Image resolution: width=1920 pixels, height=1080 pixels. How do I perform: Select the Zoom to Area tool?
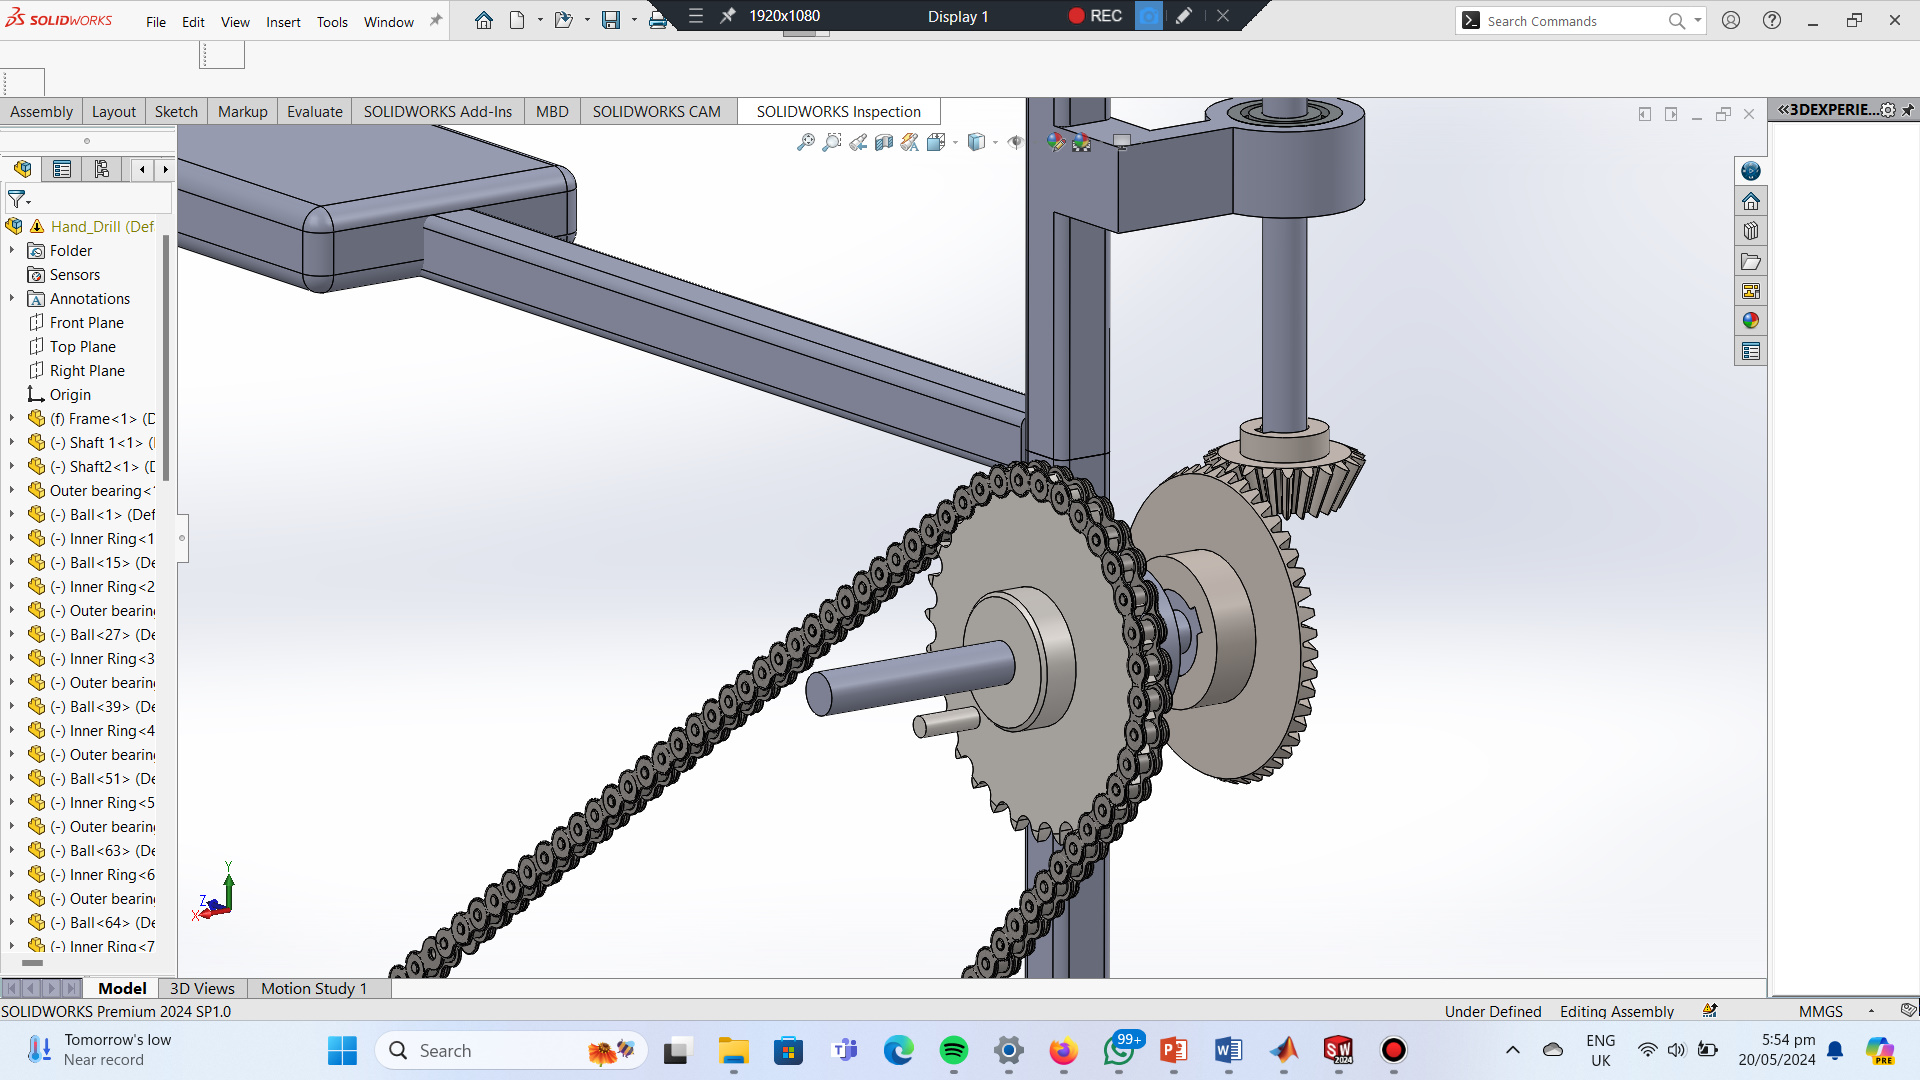[x=831, y=143]
